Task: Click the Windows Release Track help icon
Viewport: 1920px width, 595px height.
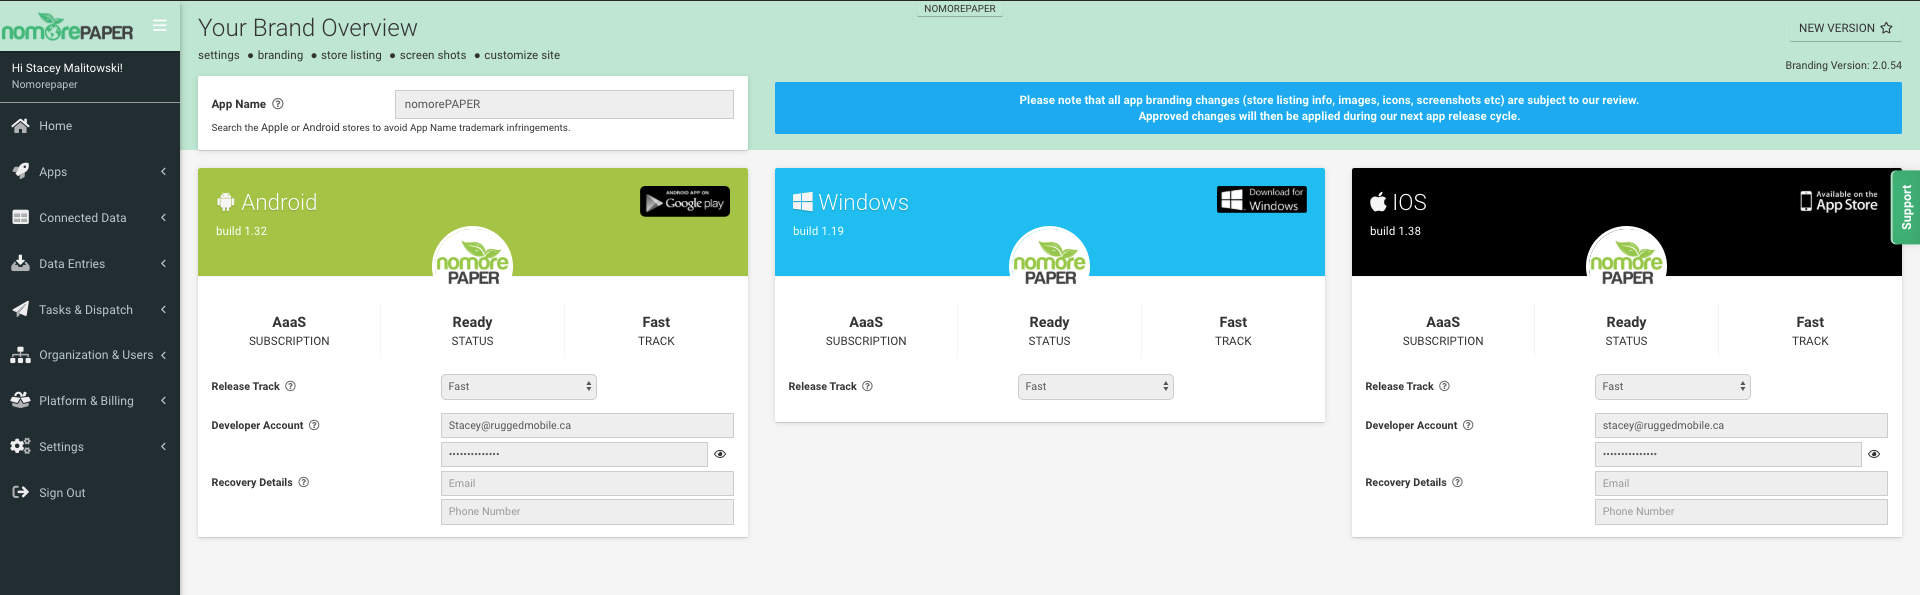Action: point(867,386)
